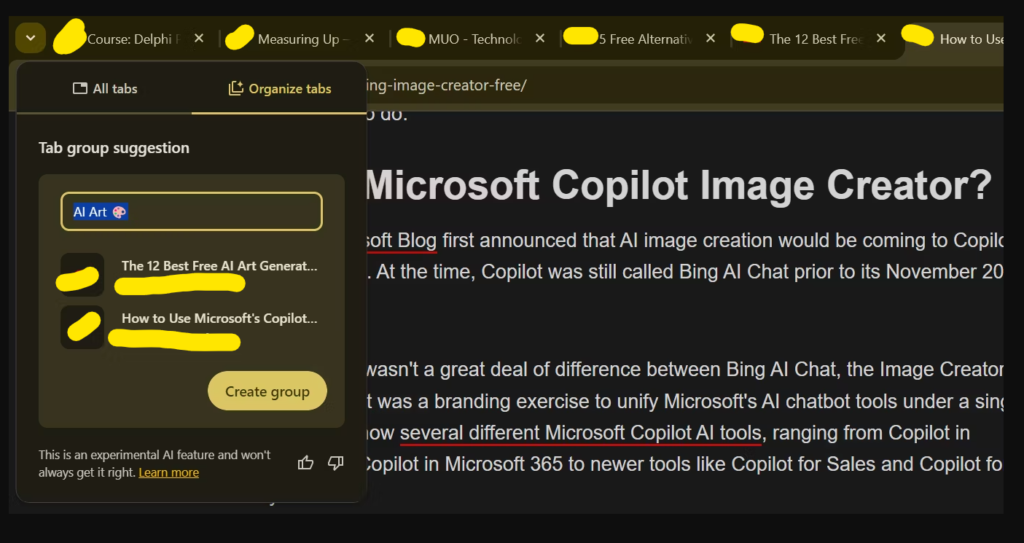Click the Create group button
The height and width of the screenshot is (543, 1024).
pyautogui.click(x=267, y=391)
